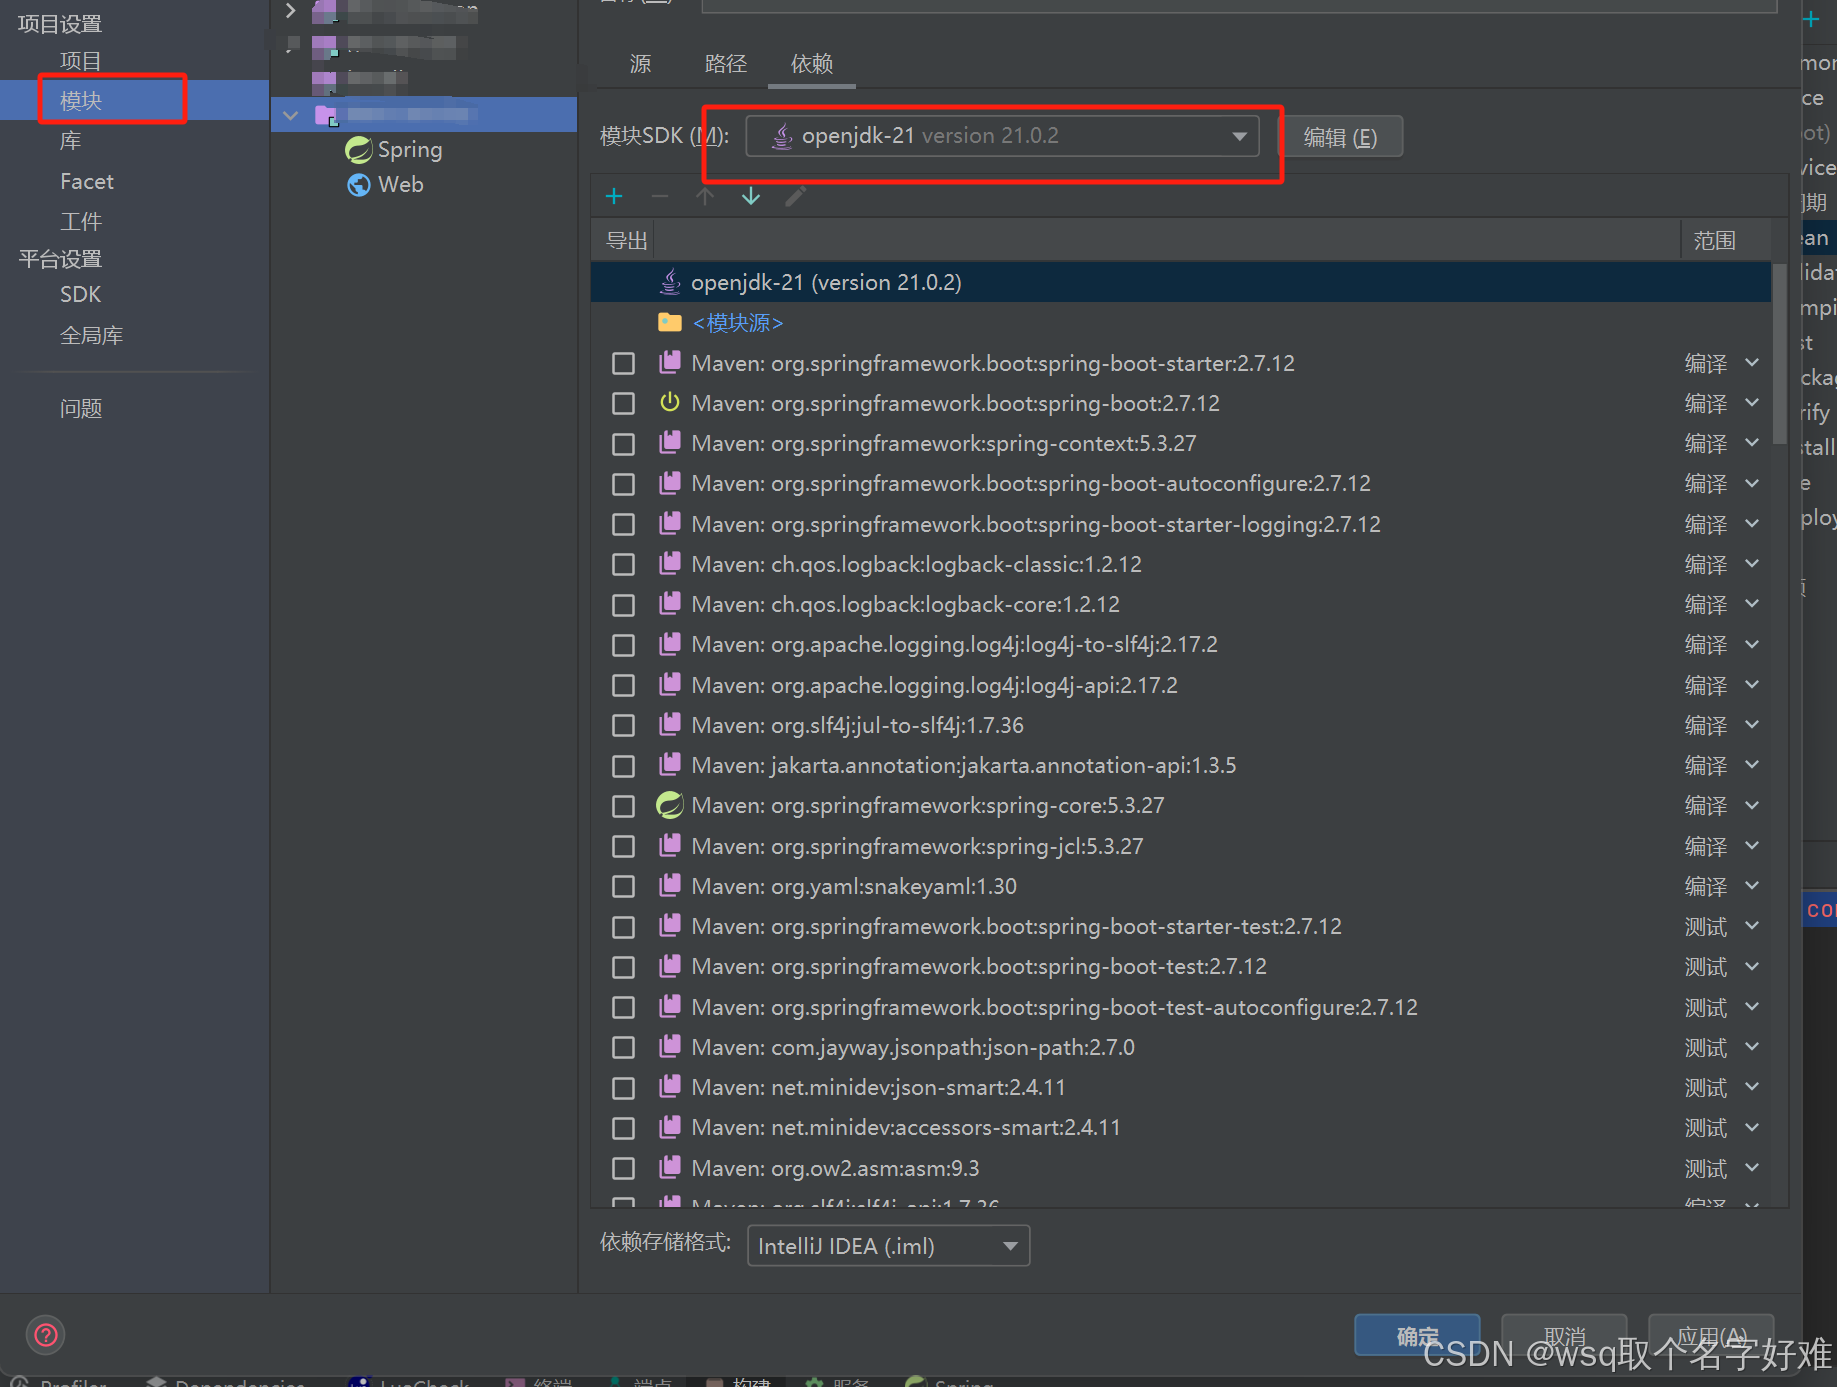
Task: Click the remove dependency minus icon
Action: [x=659, y=196]
